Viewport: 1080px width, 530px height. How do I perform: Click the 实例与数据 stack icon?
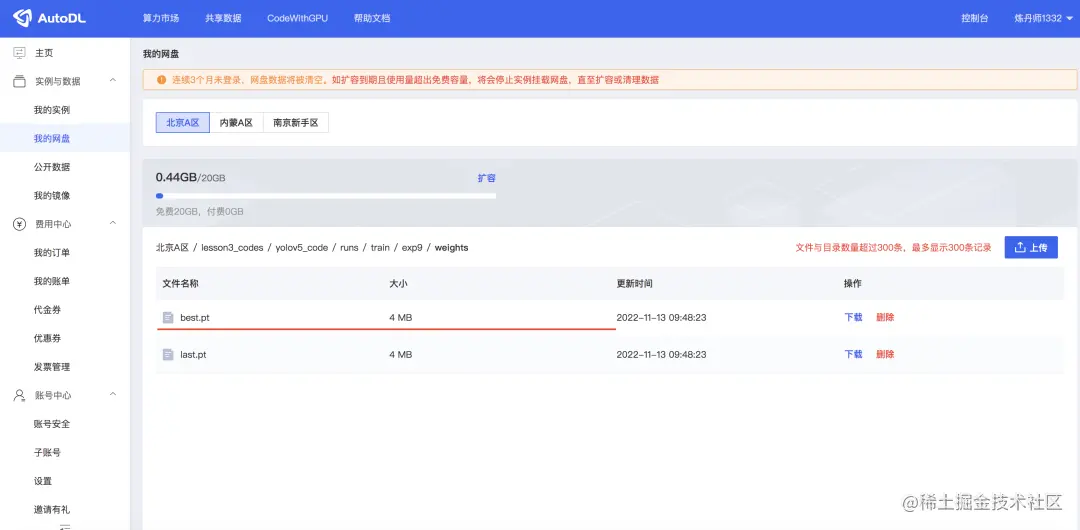coord(19,81)
